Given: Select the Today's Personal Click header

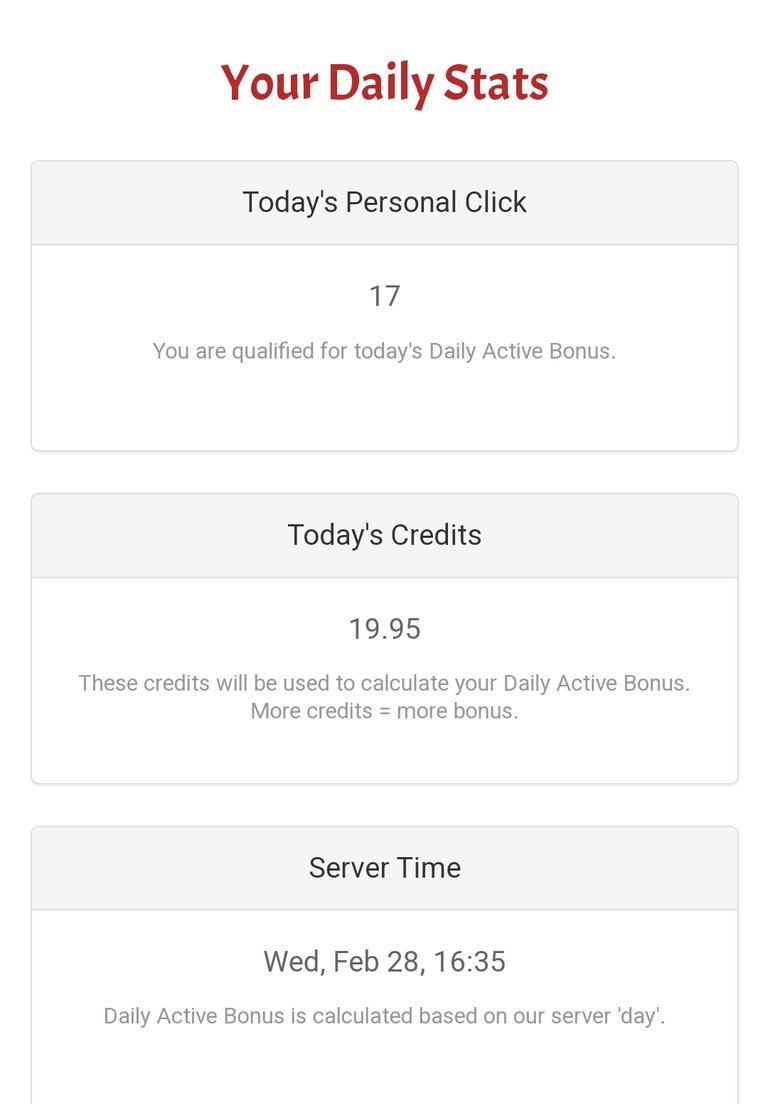Looking at the screenshot, I should coord(384,203).
